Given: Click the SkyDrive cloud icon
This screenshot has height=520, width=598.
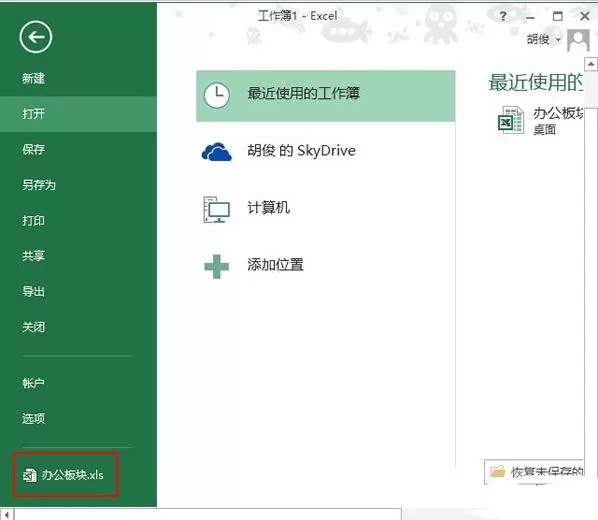Looking at the screenshot, I should point(216,151).
